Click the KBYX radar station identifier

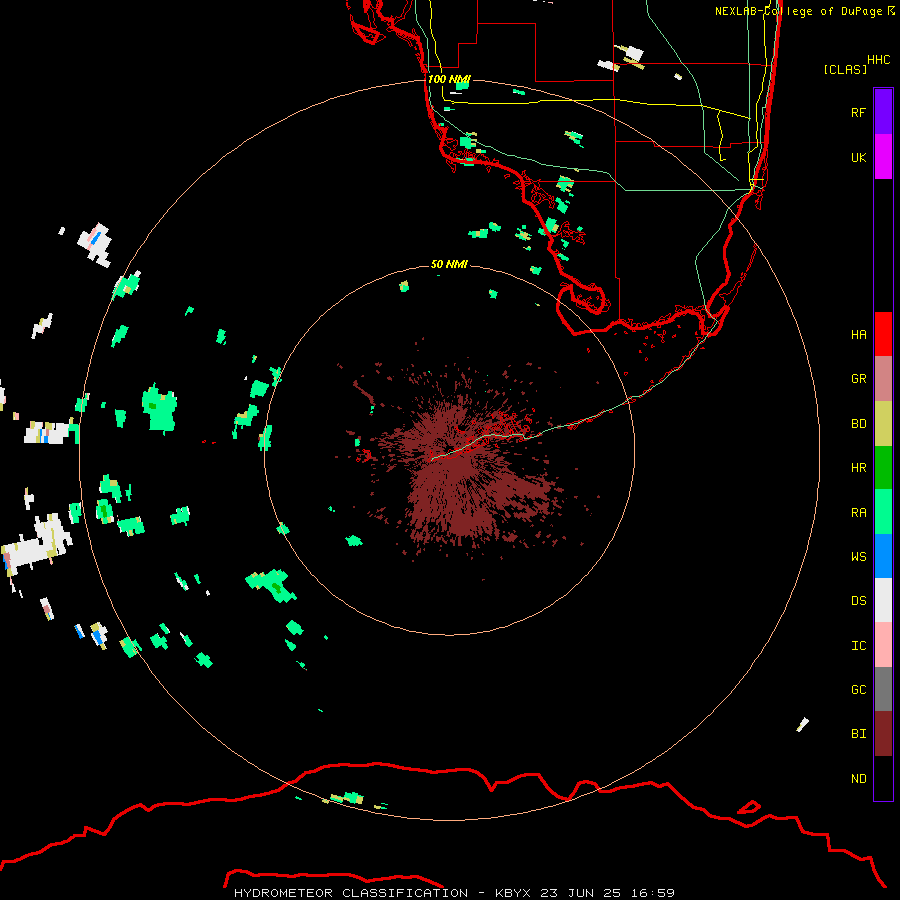click(x=513, y=893)
